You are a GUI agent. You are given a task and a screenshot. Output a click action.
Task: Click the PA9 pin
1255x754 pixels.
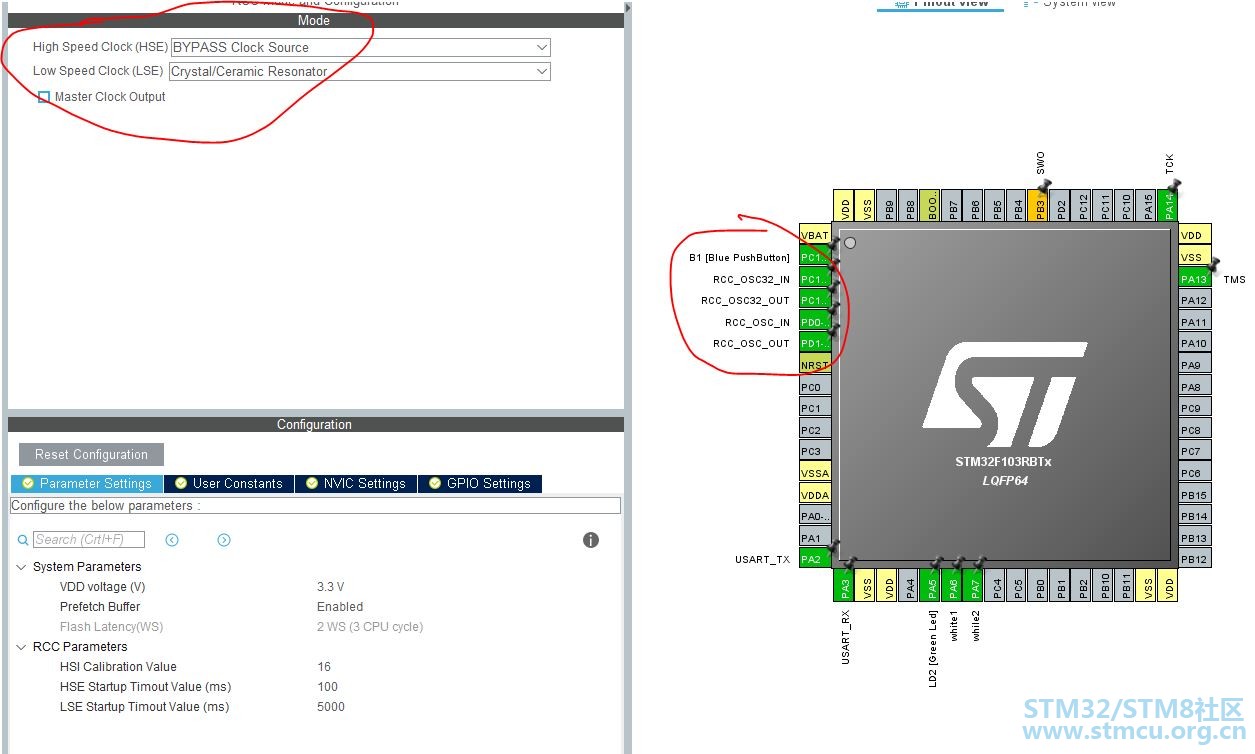(1195, 365)
